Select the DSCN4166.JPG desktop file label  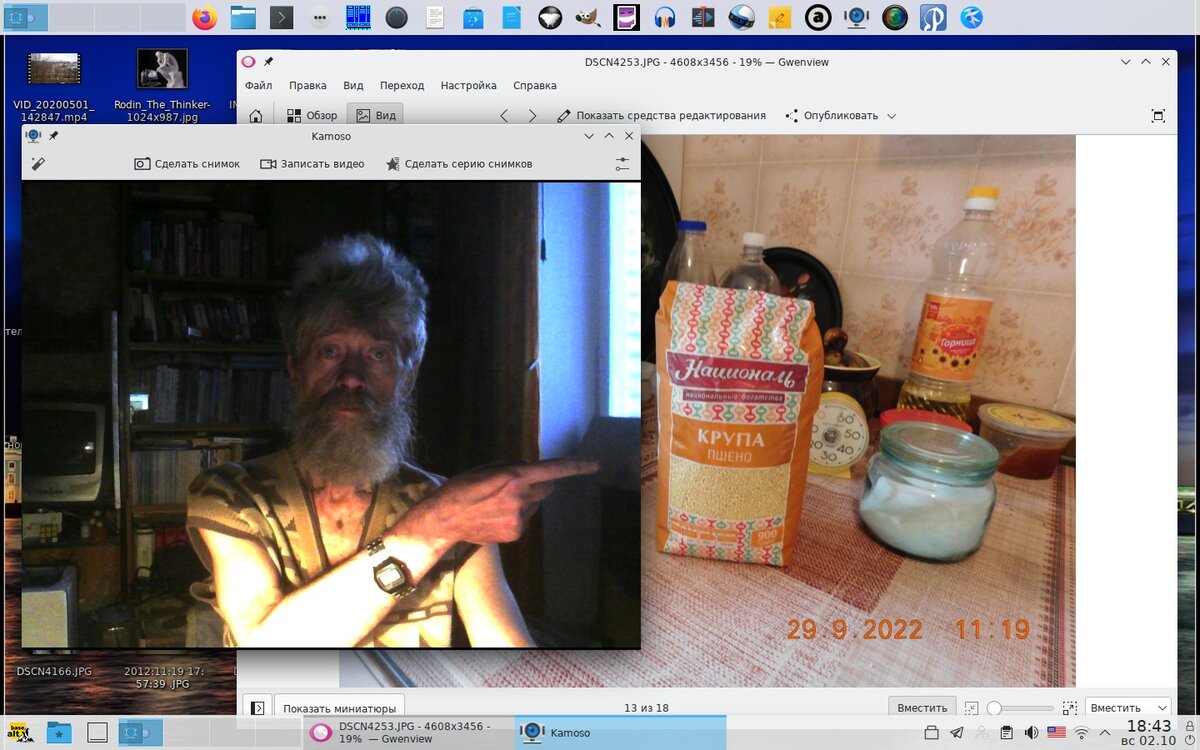pyautogui.click(x=54, y=671)
